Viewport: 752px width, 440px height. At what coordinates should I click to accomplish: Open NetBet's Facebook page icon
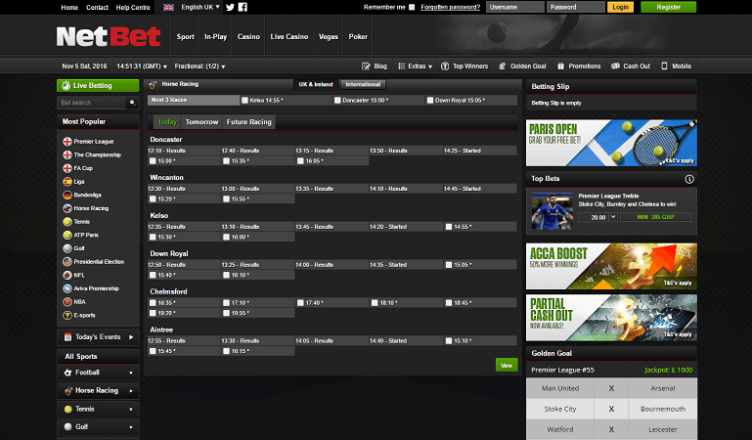[x=243, y=7]
